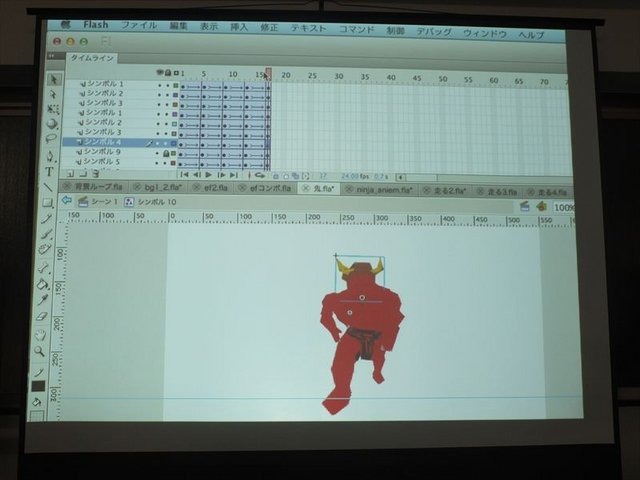This screenshot has width=640, height=480.
Task: Click the new folder icon below layers
Action: tap(83, 174)
